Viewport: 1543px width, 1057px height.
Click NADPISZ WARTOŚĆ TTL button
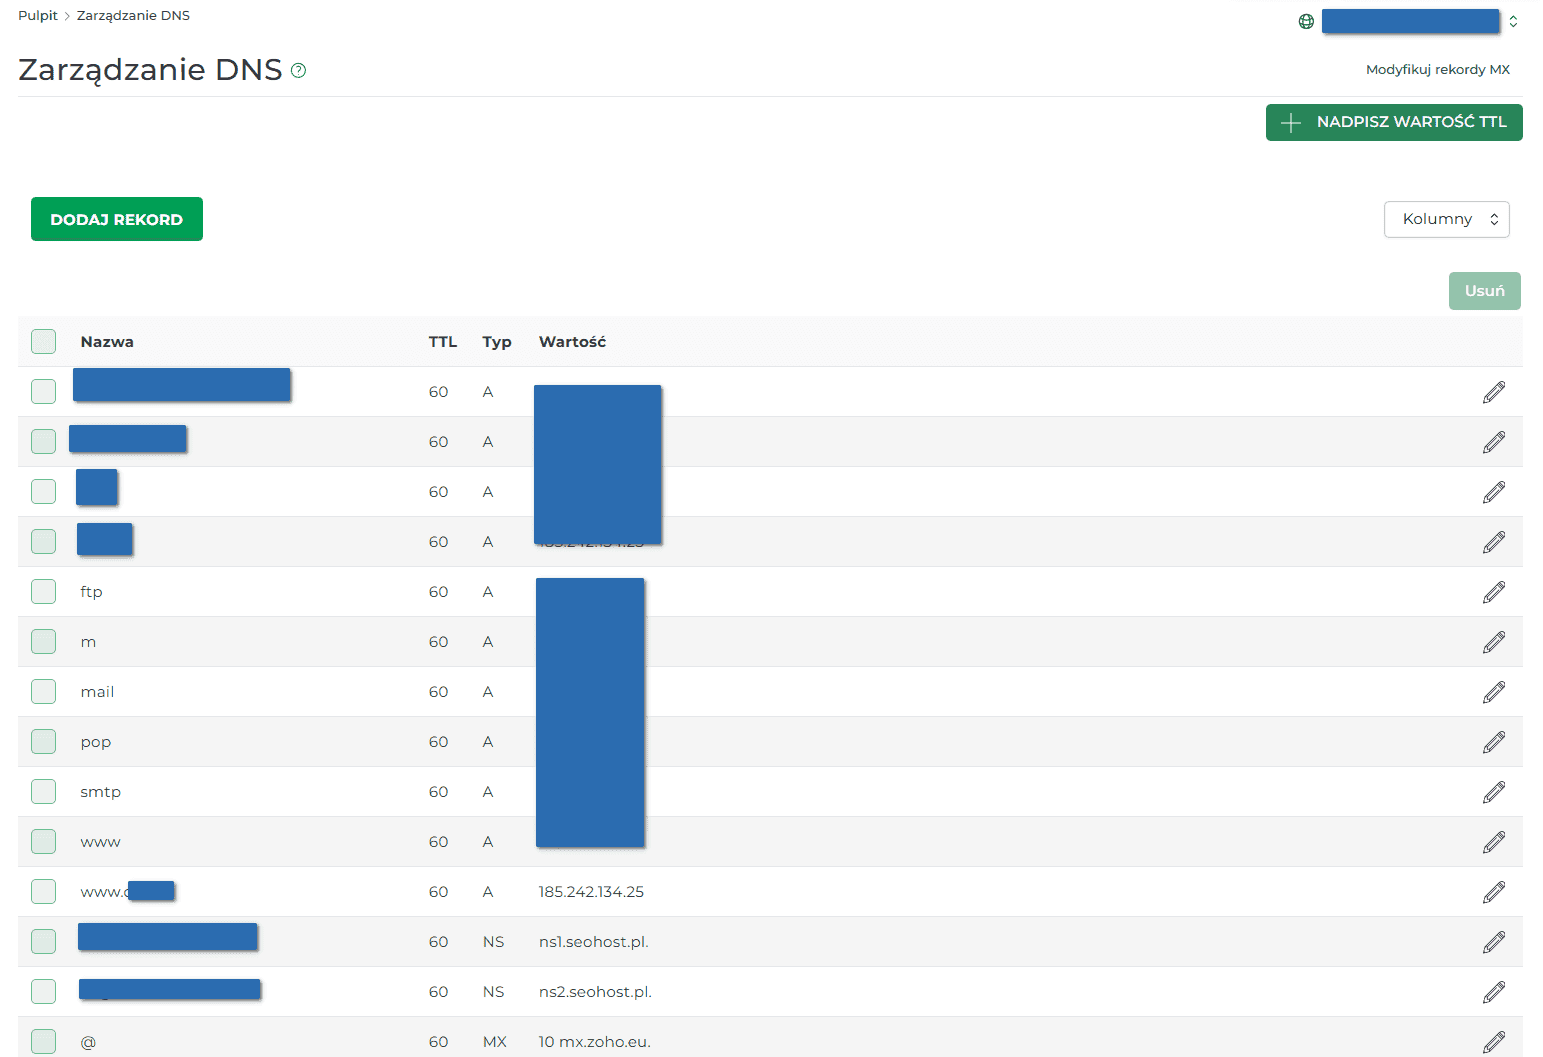point(1394,122)
